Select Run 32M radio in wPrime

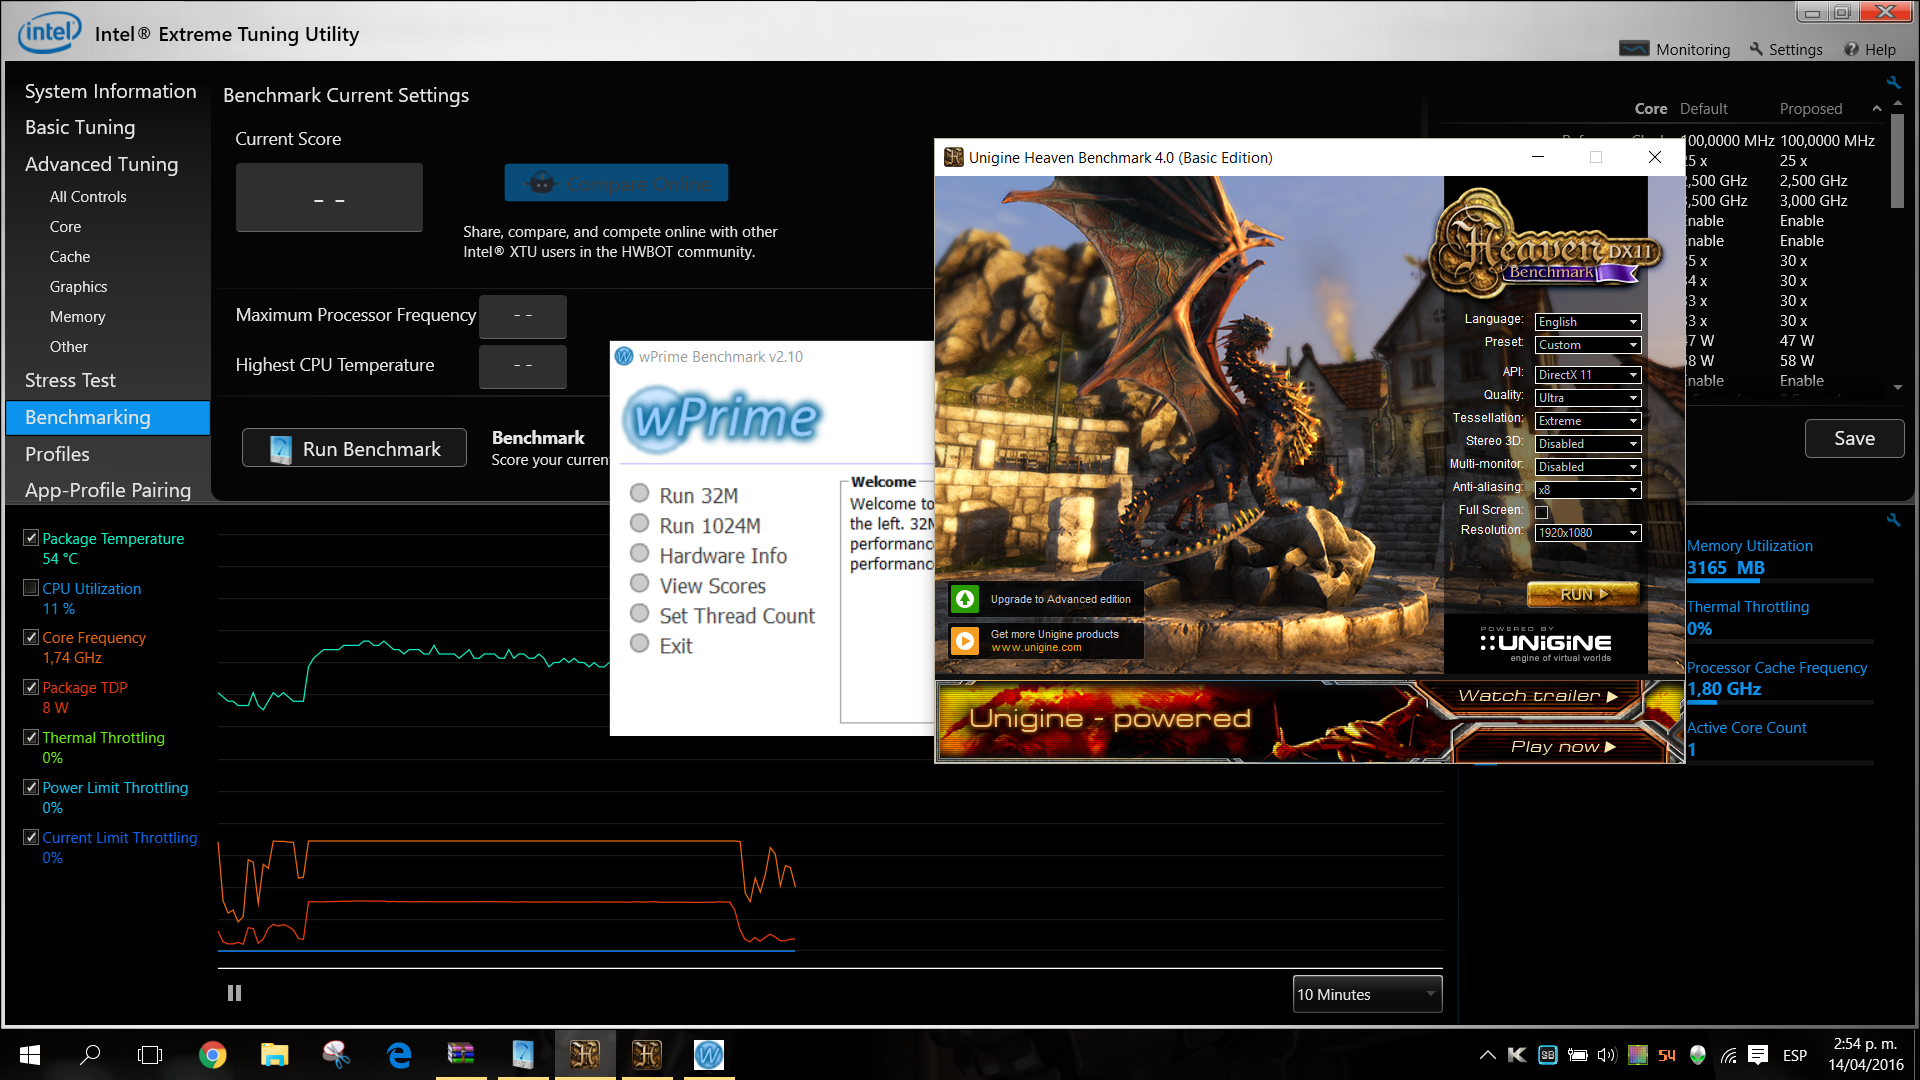click(x=640, y=493)
